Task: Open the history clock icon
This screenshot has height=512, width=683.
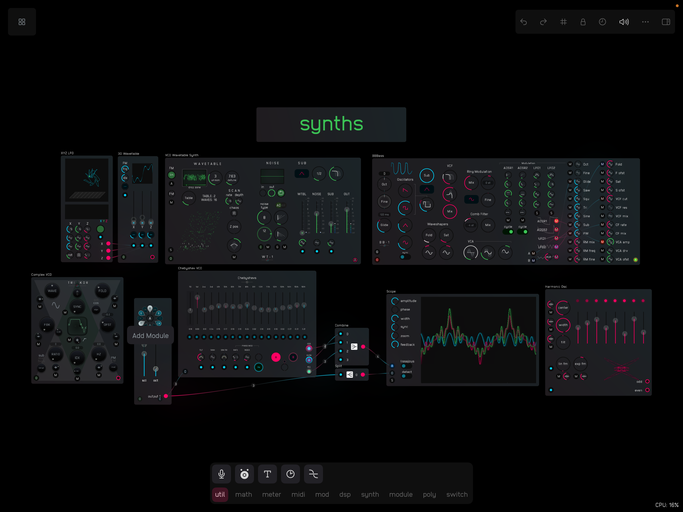Action: 602,22
